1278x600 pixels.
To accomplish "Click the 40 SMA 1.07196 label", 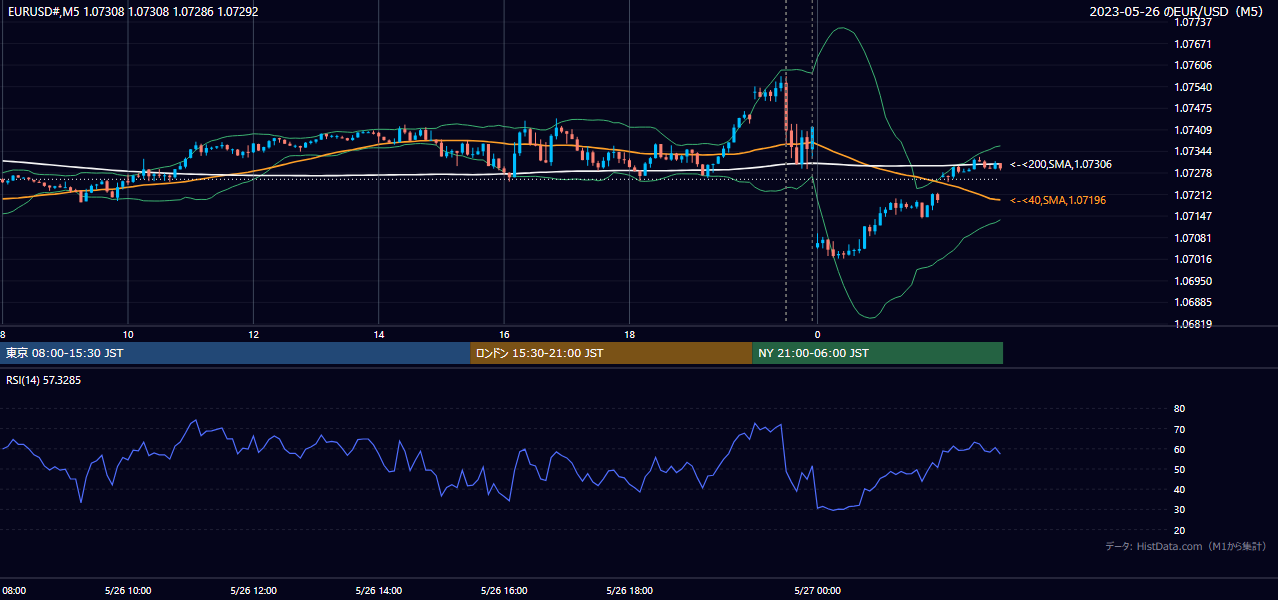I will 1058,200.
